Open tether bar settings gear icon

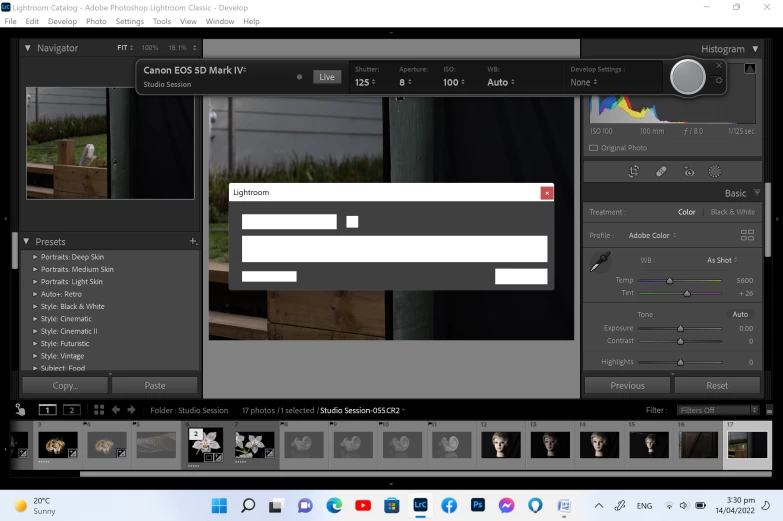pos(719,80)
